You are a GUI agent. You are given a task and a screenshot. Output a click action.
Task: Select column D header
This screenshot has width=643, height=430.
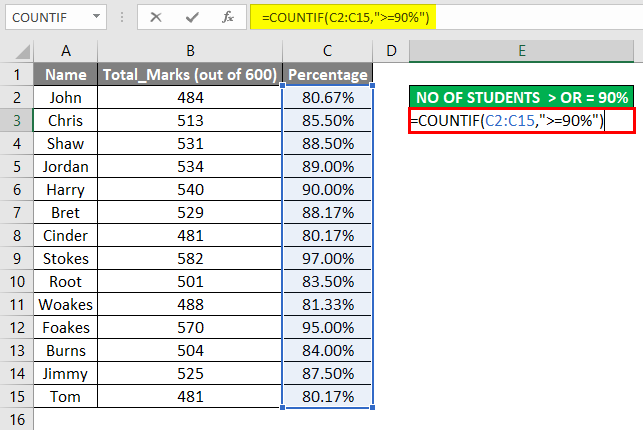point(391,51)
